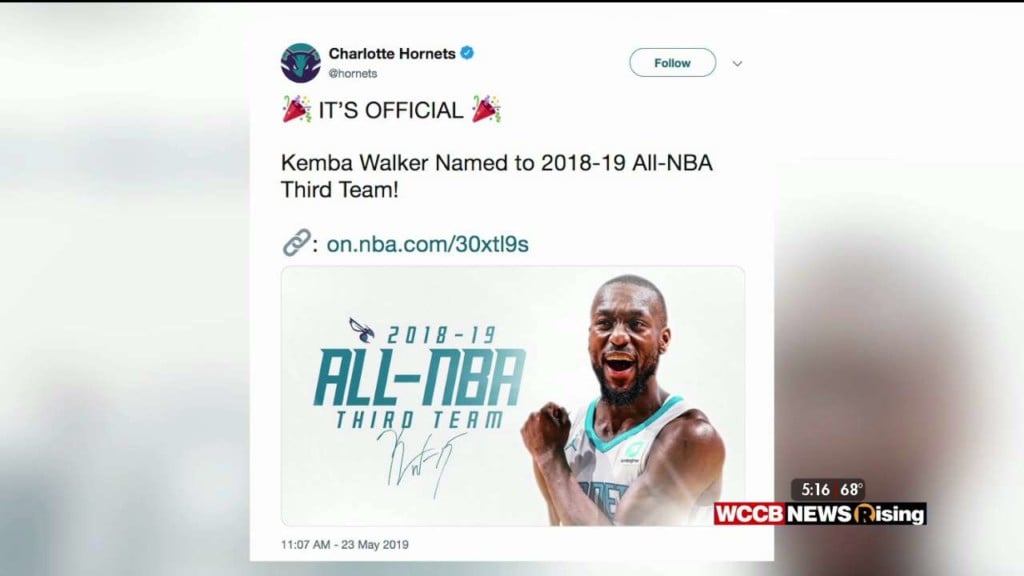This screenshot has height=576, width=1024.
Task: Click the blue verified badge
Action: tap(467, 53)
